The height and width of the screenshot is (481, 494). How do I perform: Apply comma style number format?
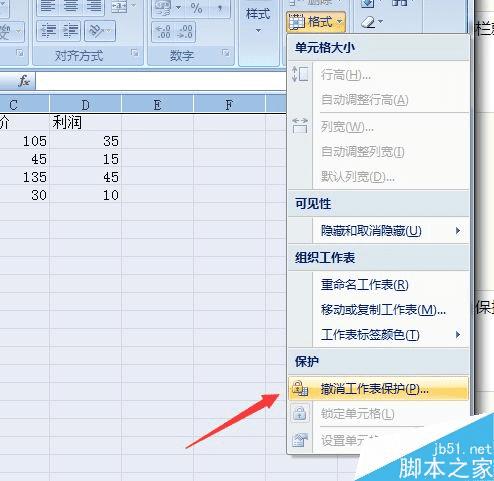coord(220,8)
